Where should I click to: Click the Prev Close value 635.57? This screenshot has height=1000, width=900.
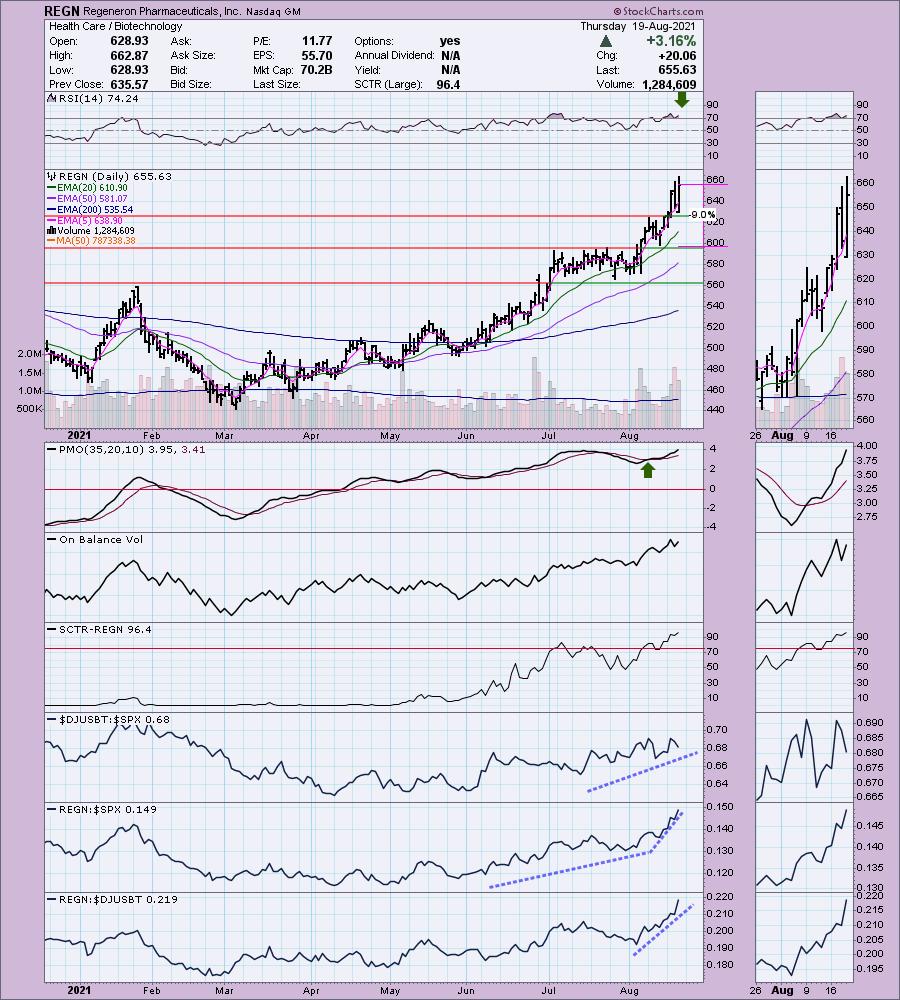click(x=129, y=84)
